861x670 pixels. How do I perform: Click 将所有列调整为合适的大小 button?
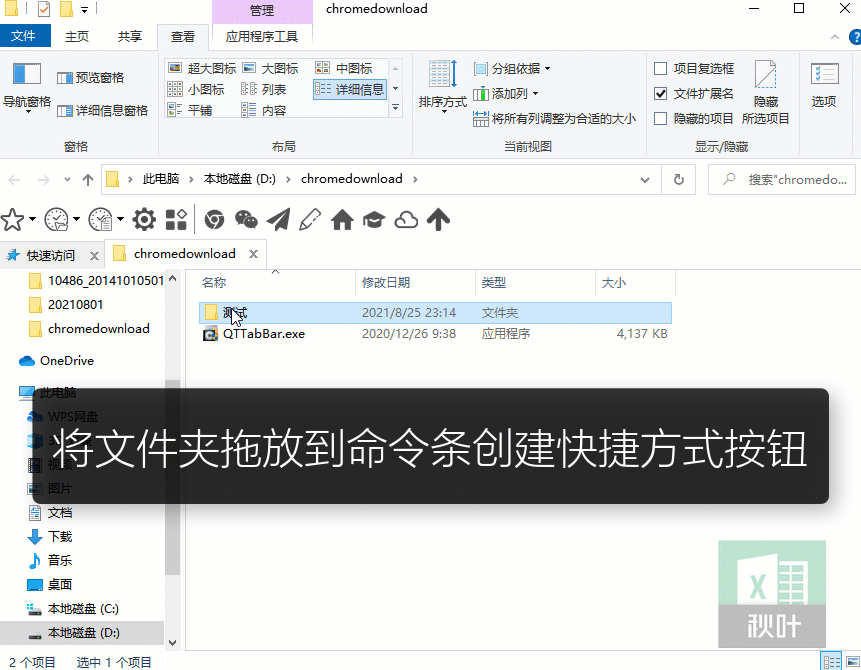pos(555,118)
